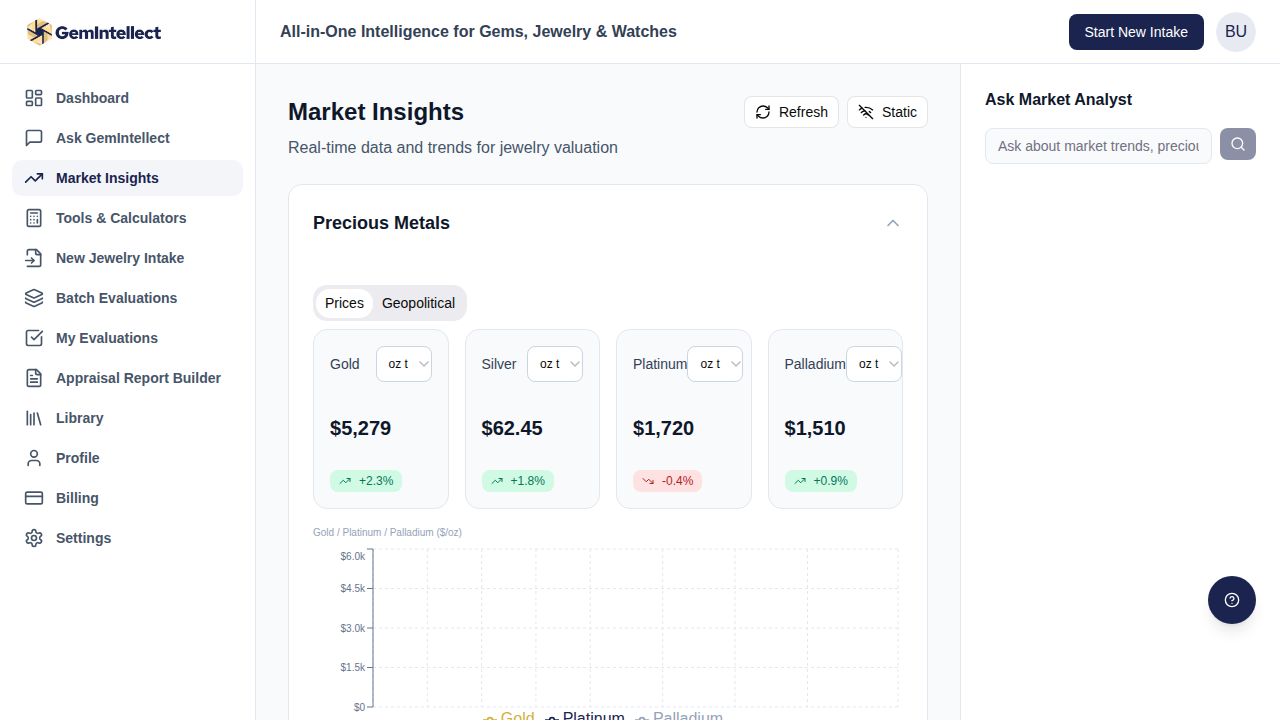The image size is (1280, 720).
Task: Click the Appraisal Report Builder icon
Action: tap(33, 377)
